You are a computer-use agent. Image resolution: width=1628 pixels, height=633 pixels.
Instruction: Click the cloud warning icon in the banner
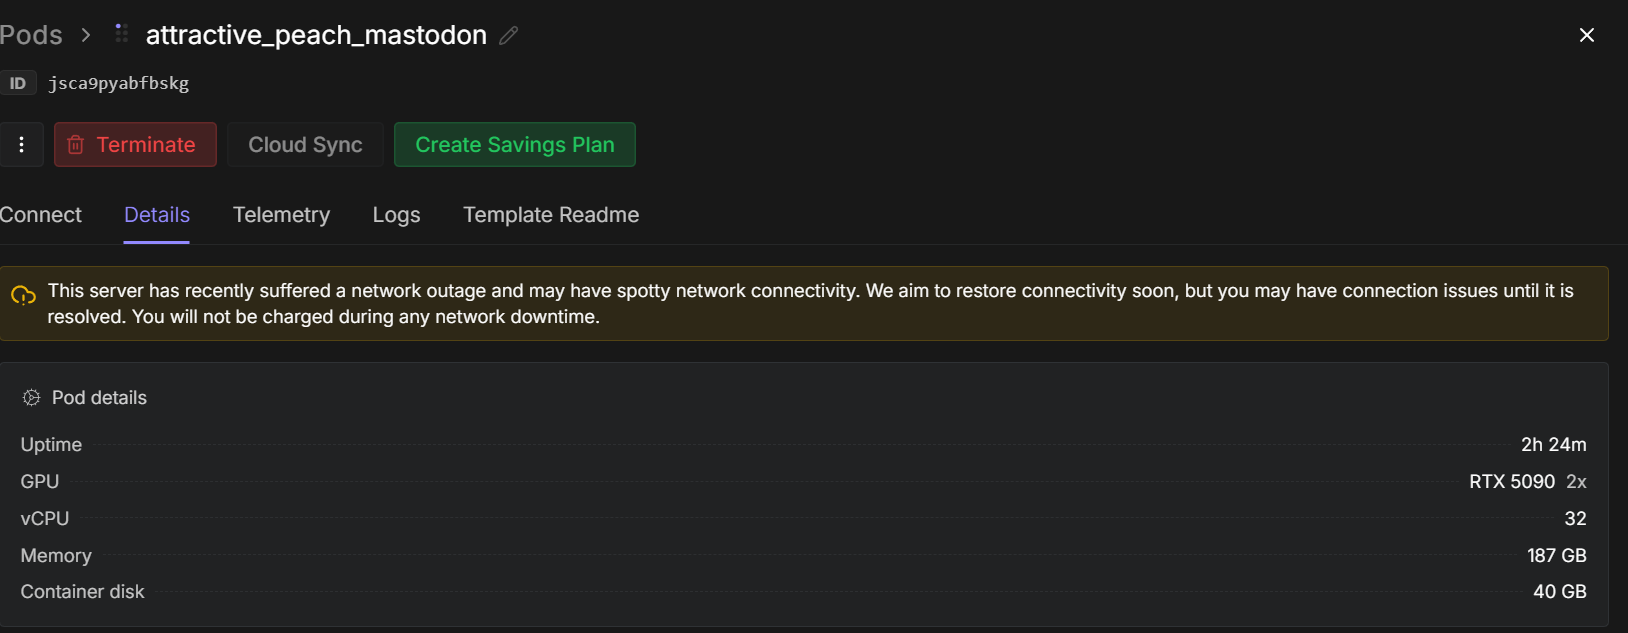pos(23,296)
